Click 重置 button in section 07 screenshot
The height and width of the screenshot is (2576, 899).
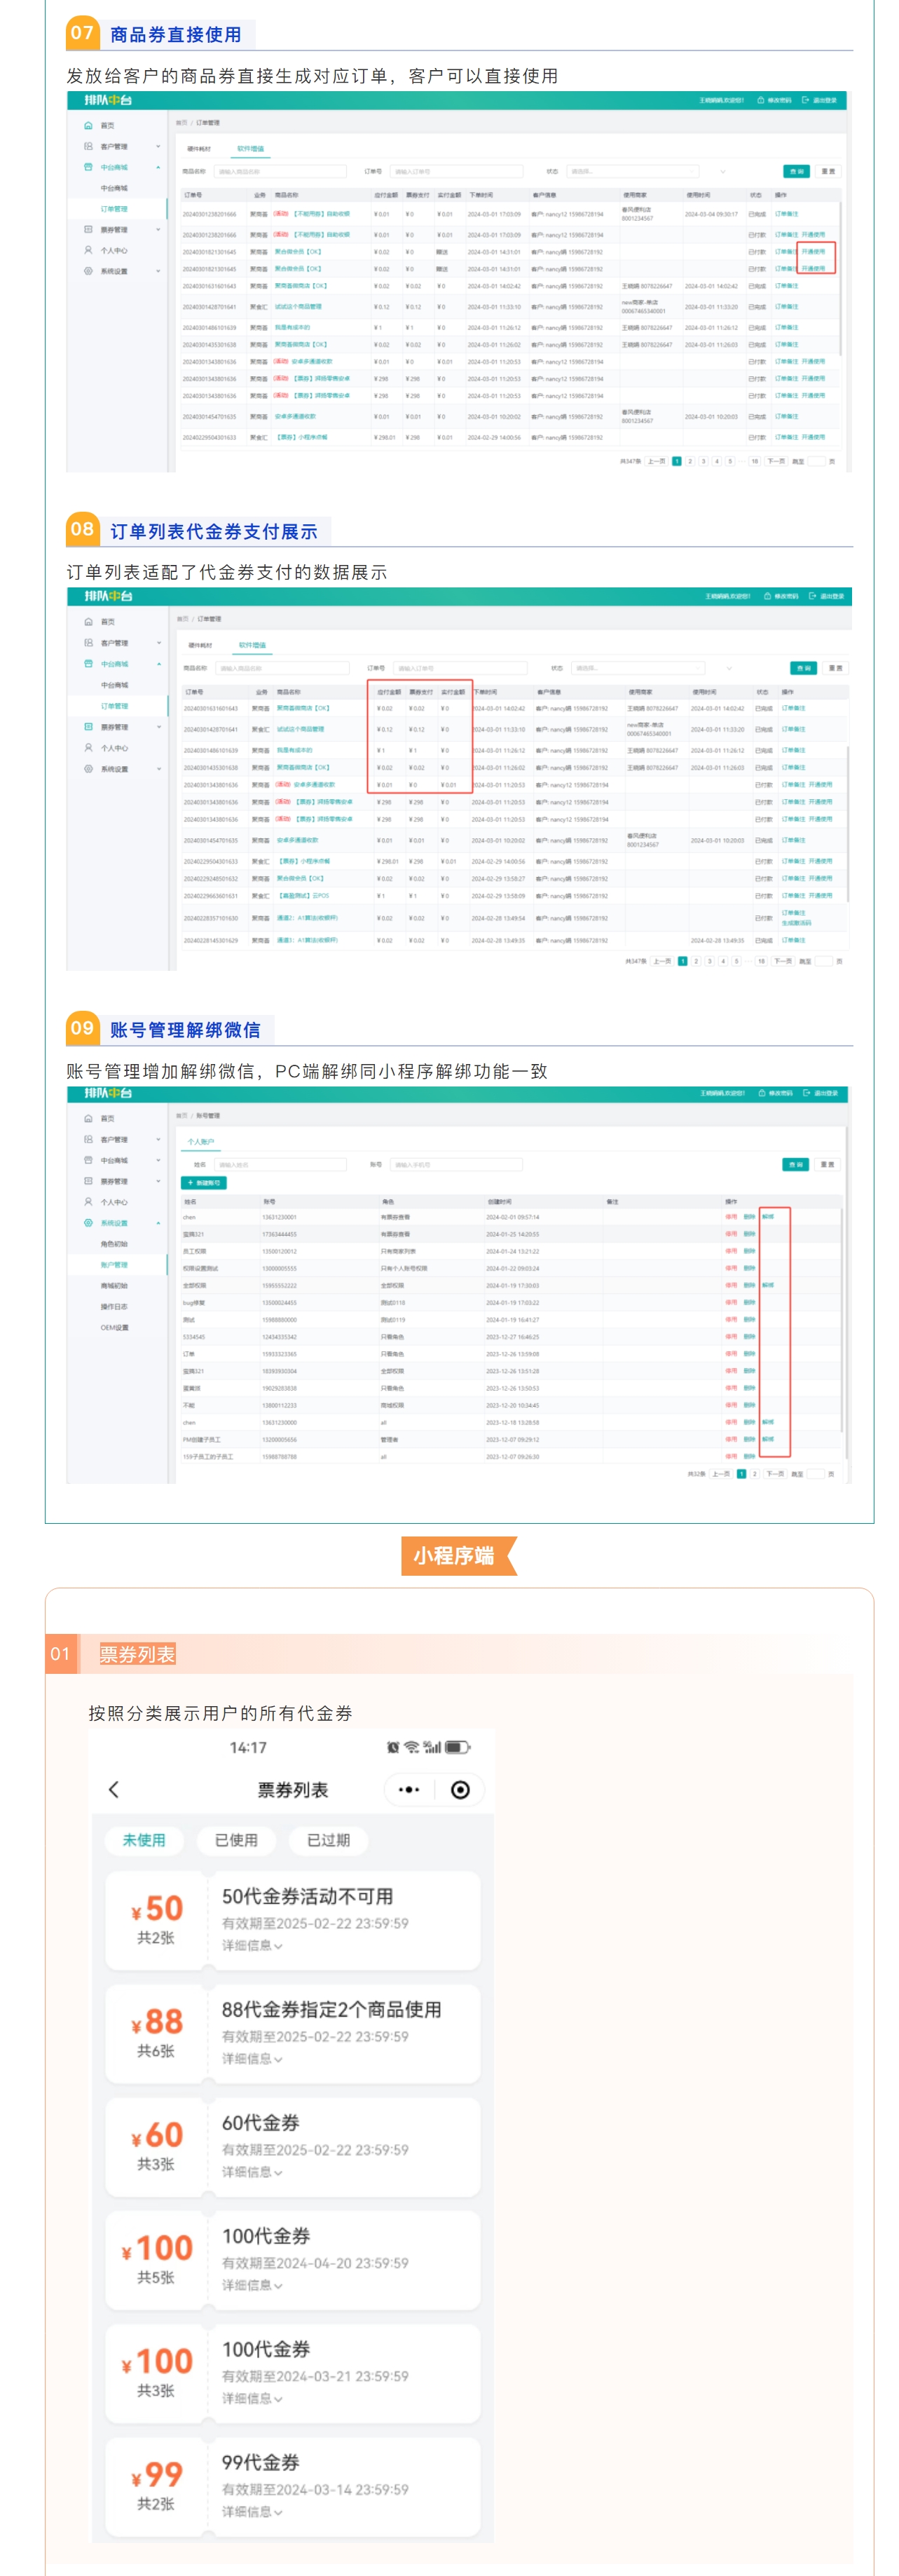pos(828,171)
